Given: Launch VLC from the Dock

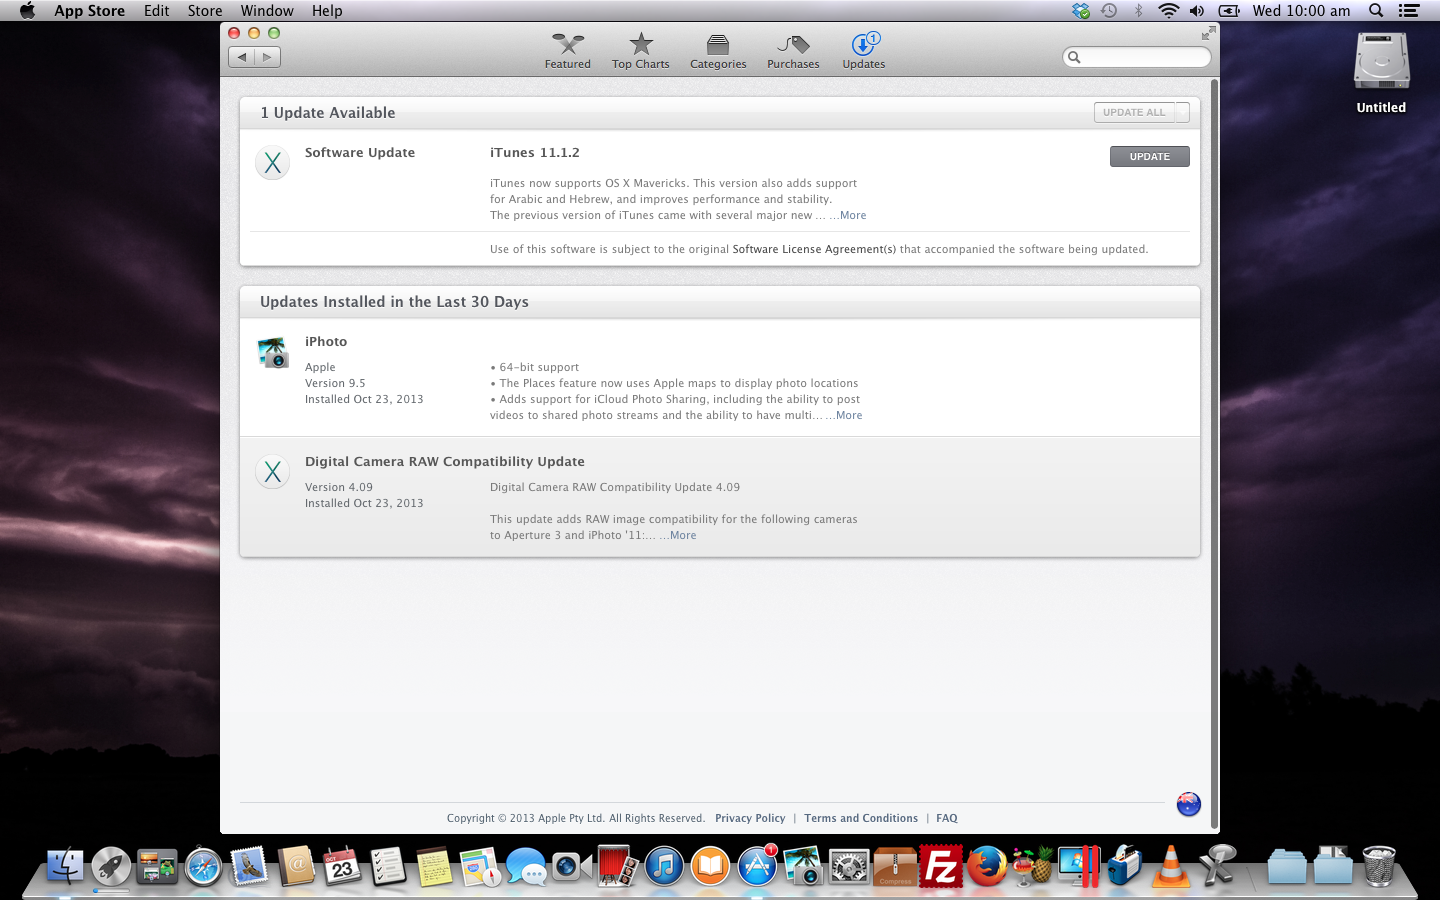Looking at the screenshot, I should 1171,866.
